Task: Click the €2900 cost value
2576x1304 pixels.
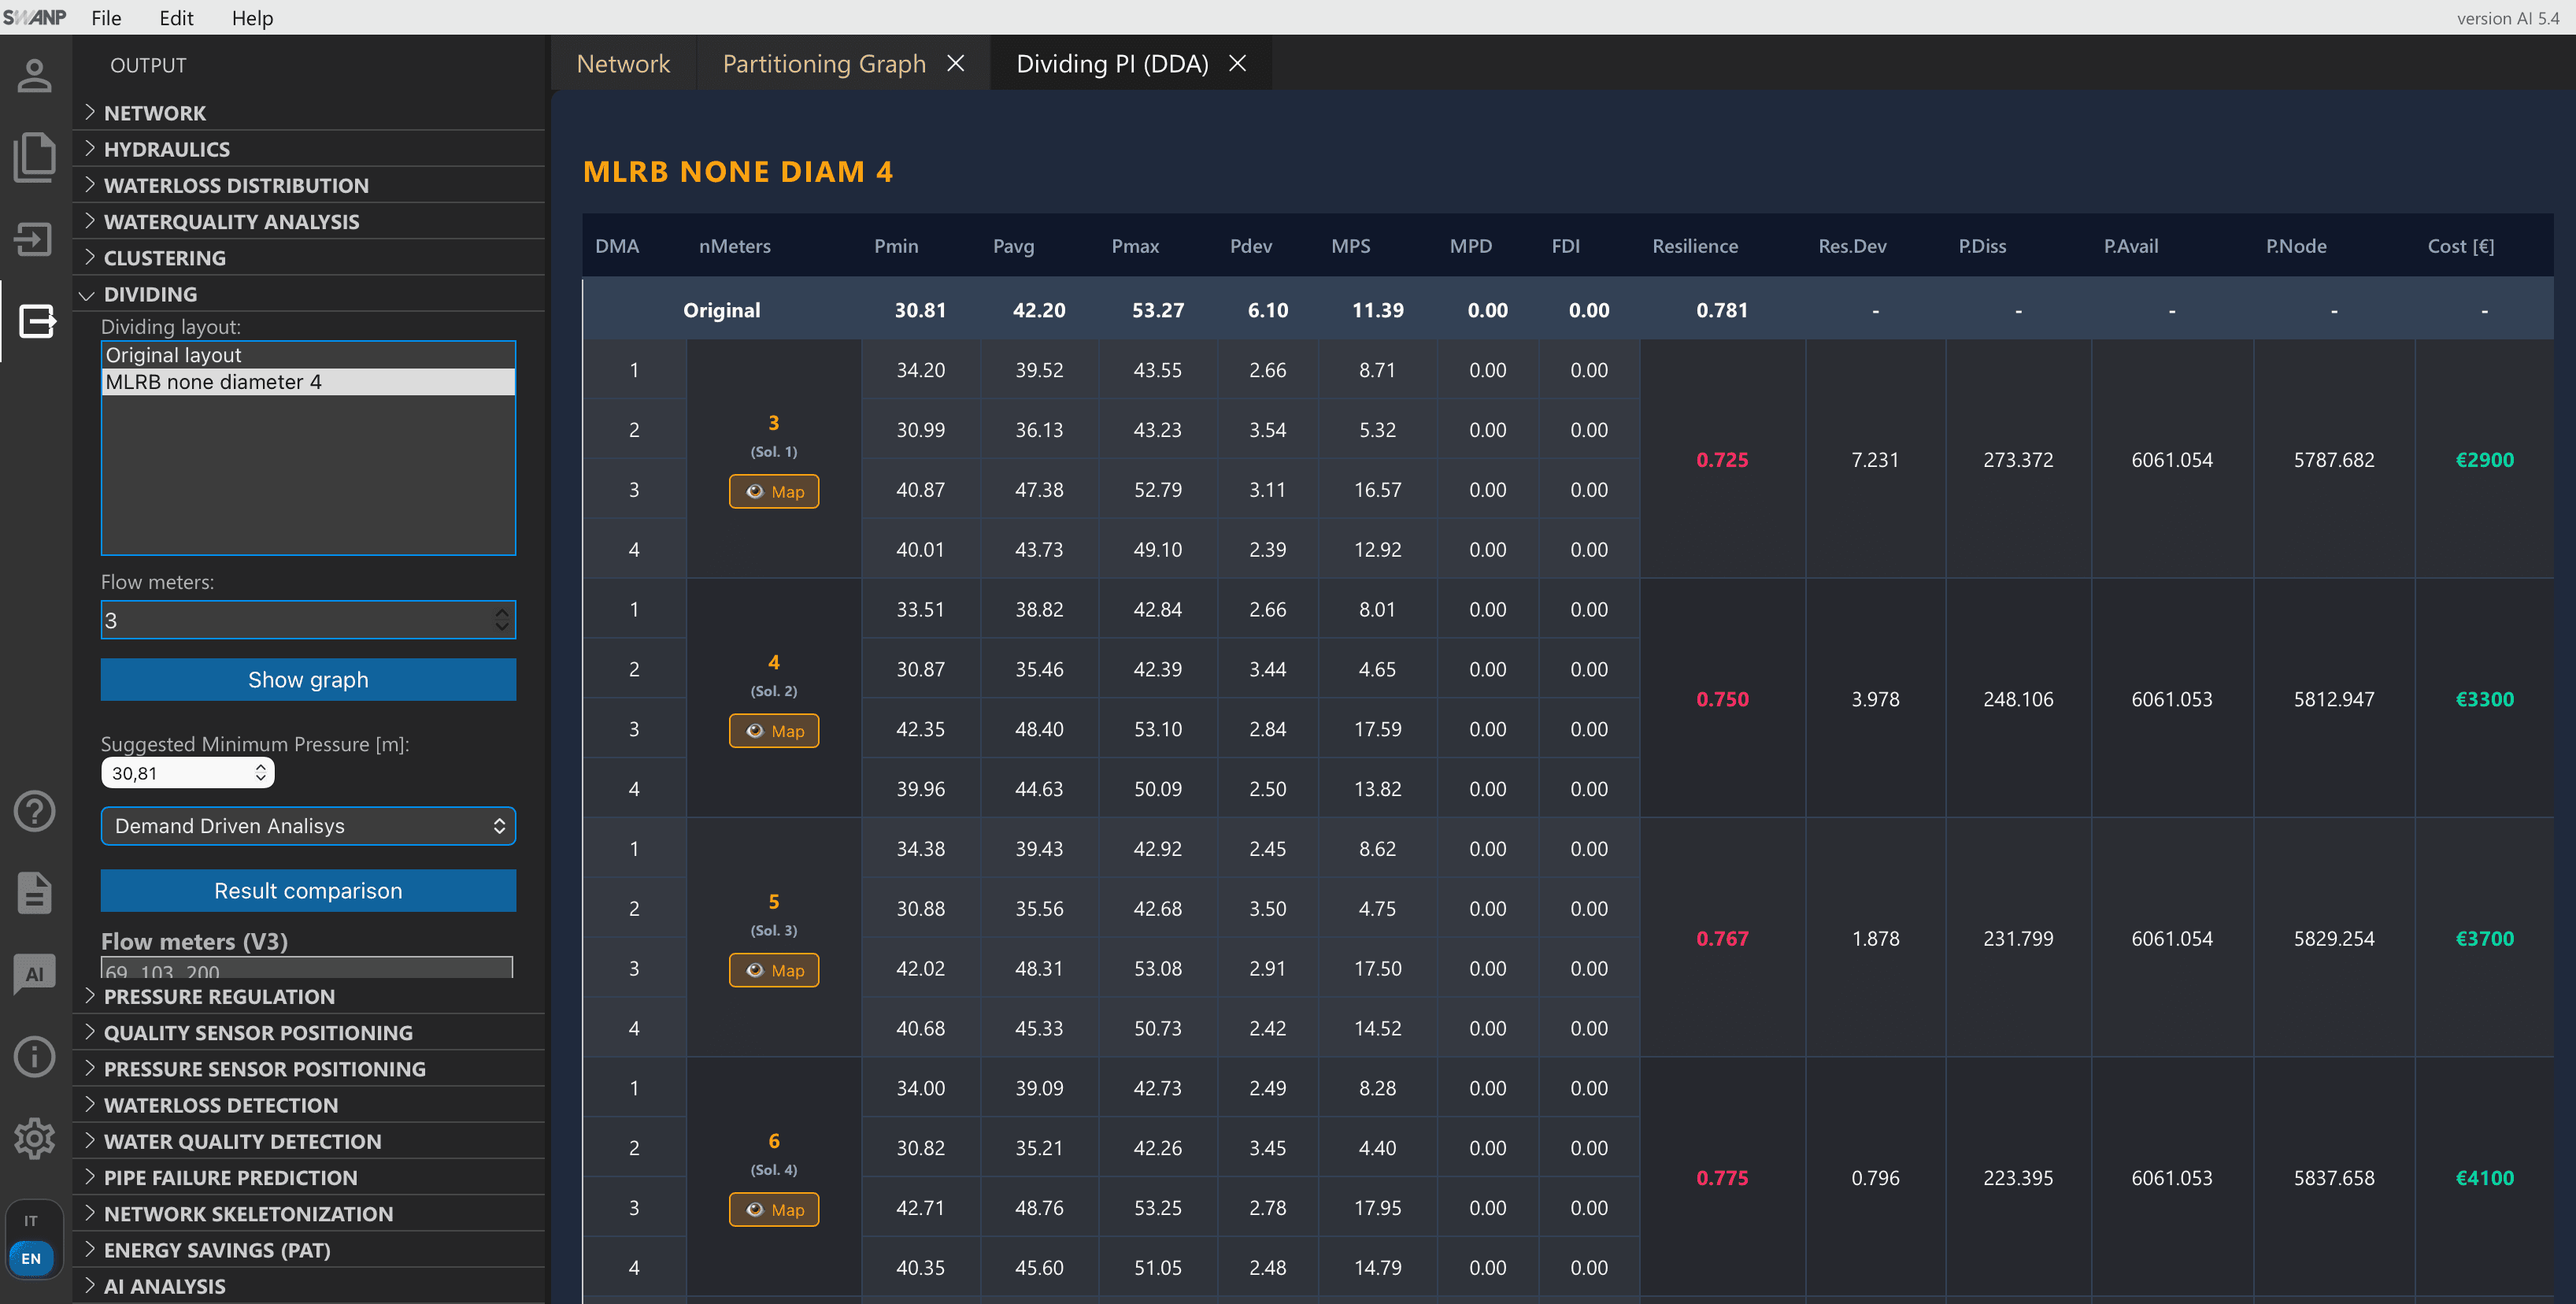Action: (2484, 459)
